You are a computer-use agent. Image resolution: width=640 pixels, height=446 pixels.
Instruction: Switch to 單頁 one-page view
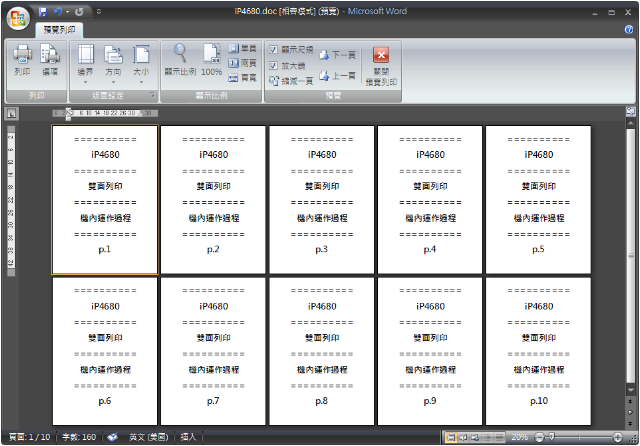242,49
